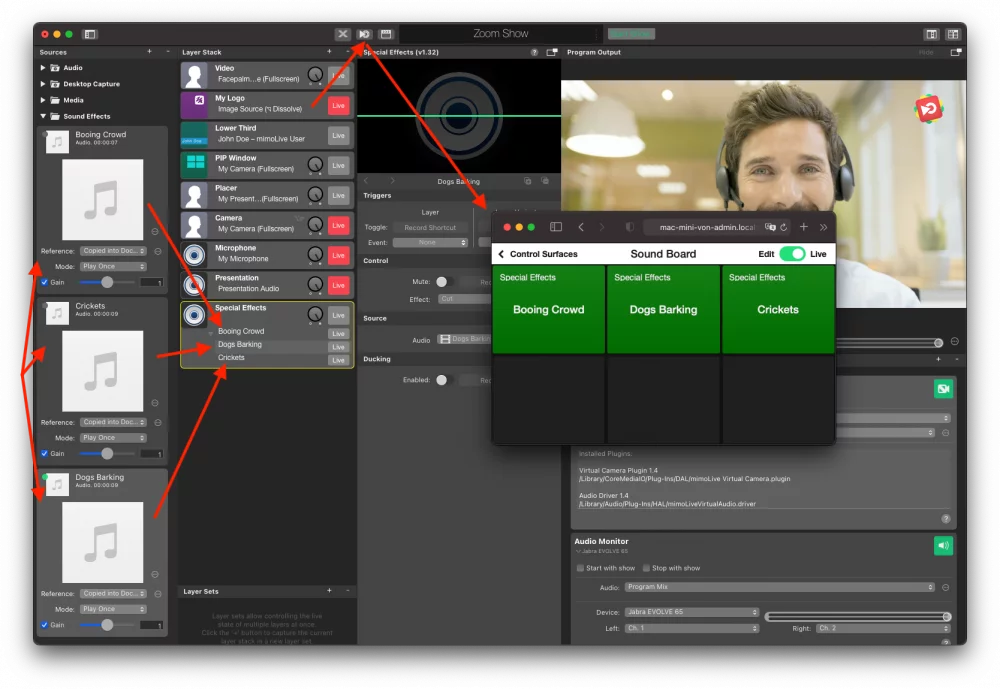Viewport: 1000px width, 689px height.
Task: Click the Booing Crowd music note thumbnail
Action: [x=102, y=200]
